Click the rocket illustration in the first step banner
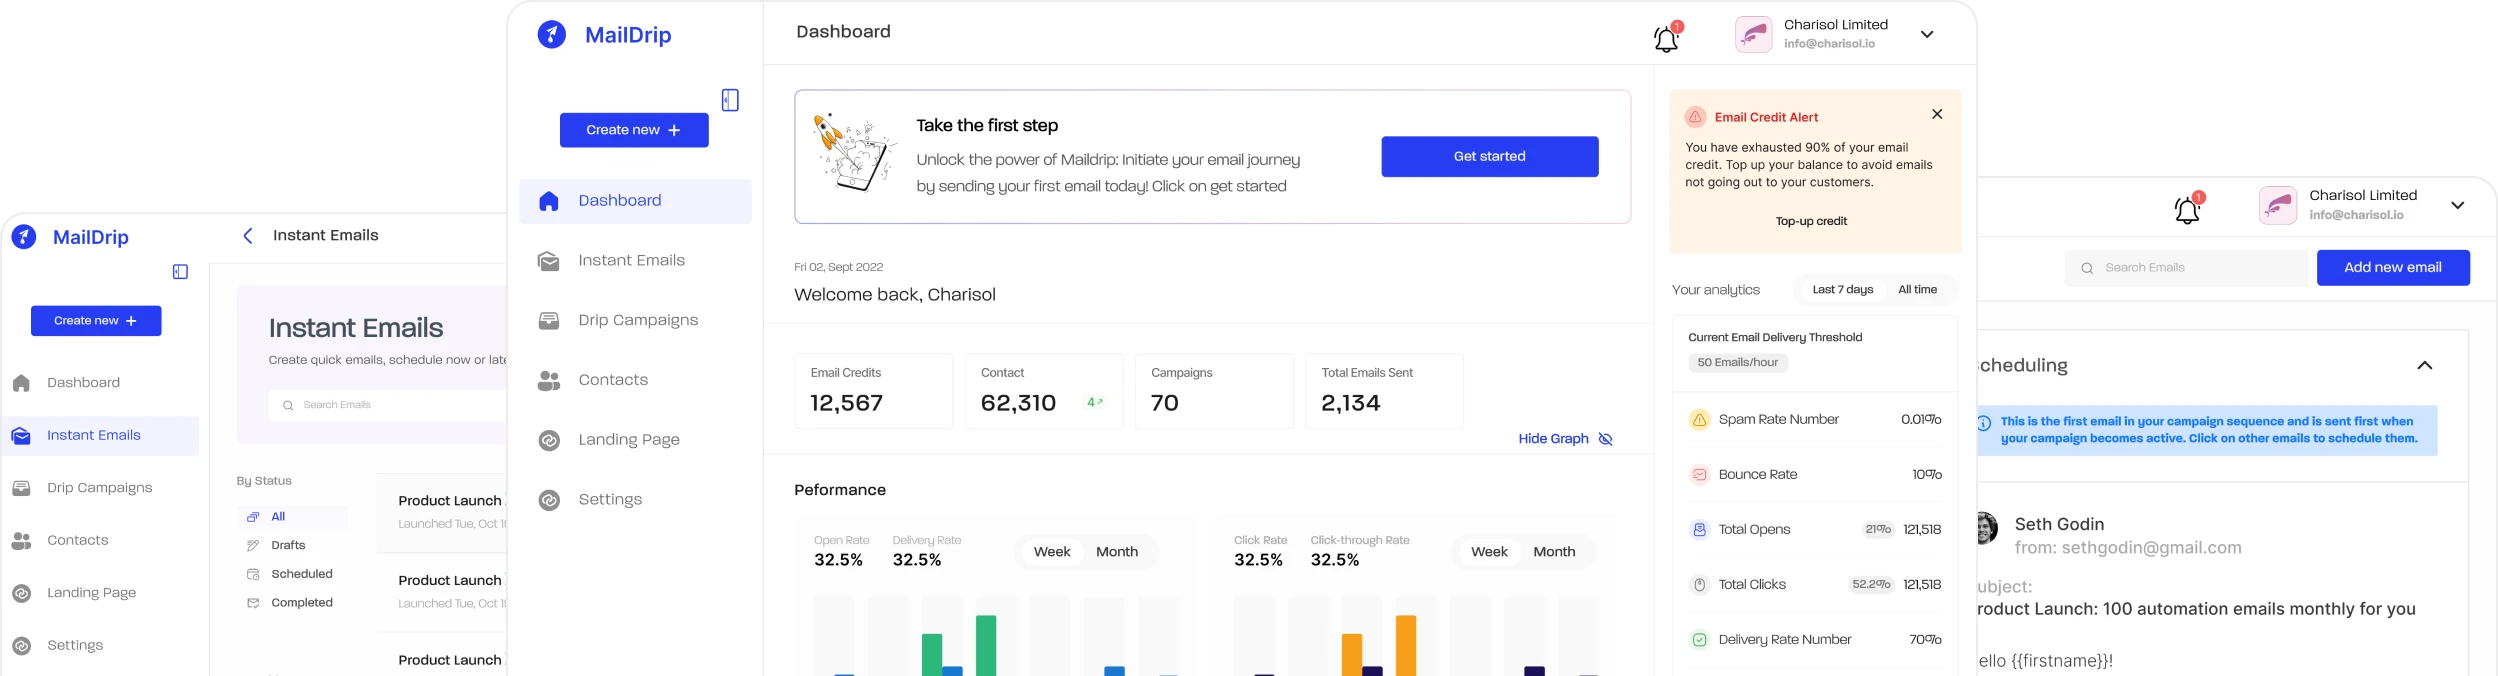The height and width of the screenshot is (676, 2498). [x=855, y=152]
